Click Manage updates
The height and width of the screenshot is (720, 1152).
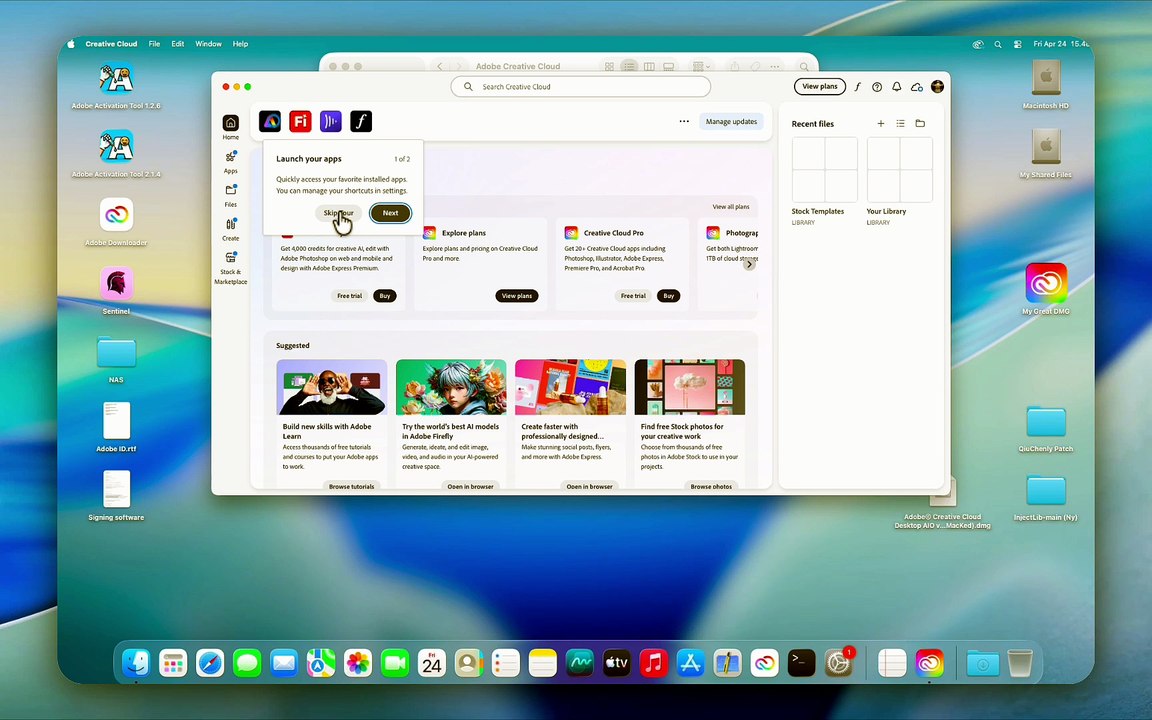pyautogui.click(x=731, y=121)
